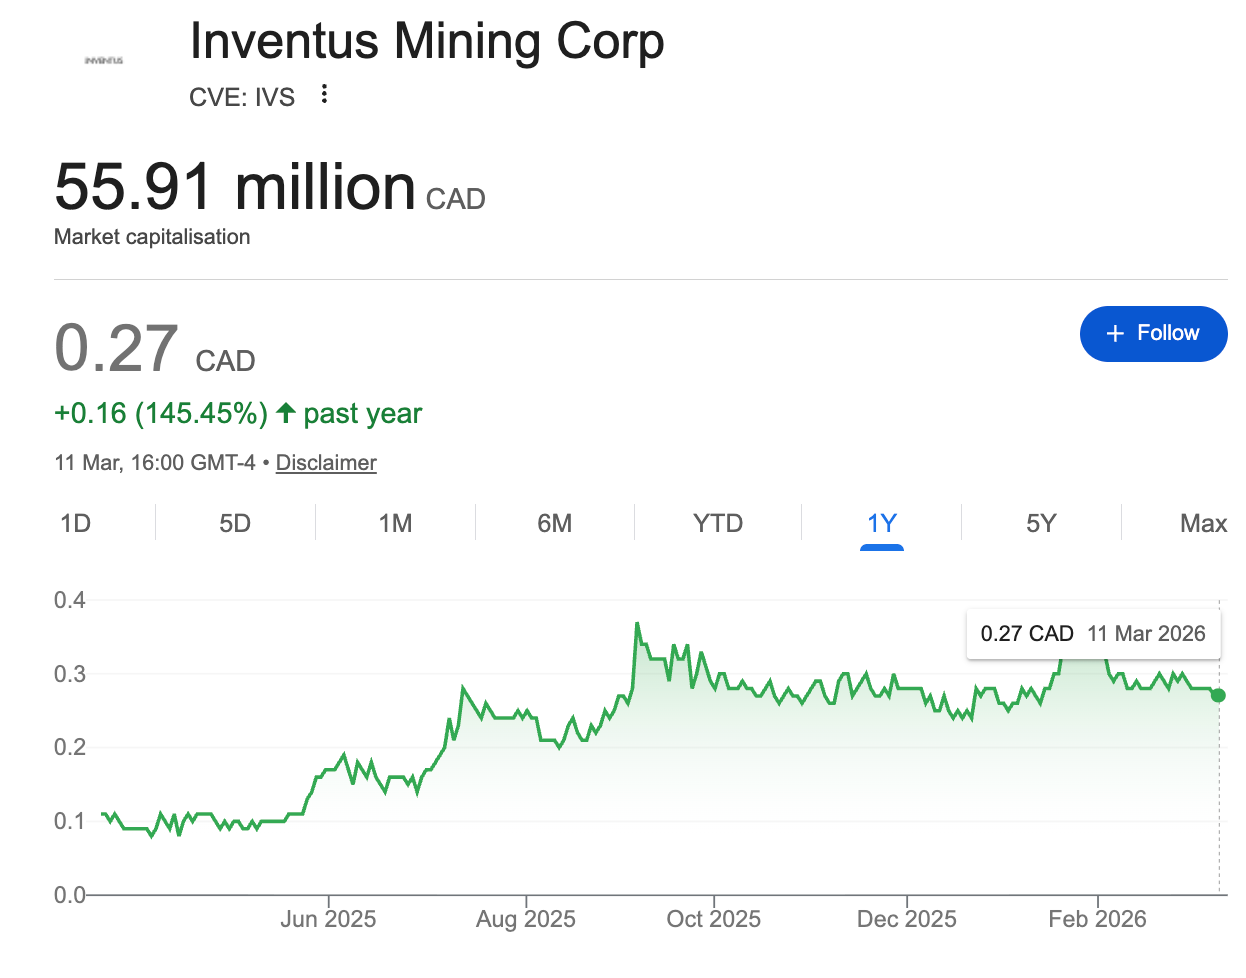
Task: Click the Follow button
Action: click(x=1153, y=334)
